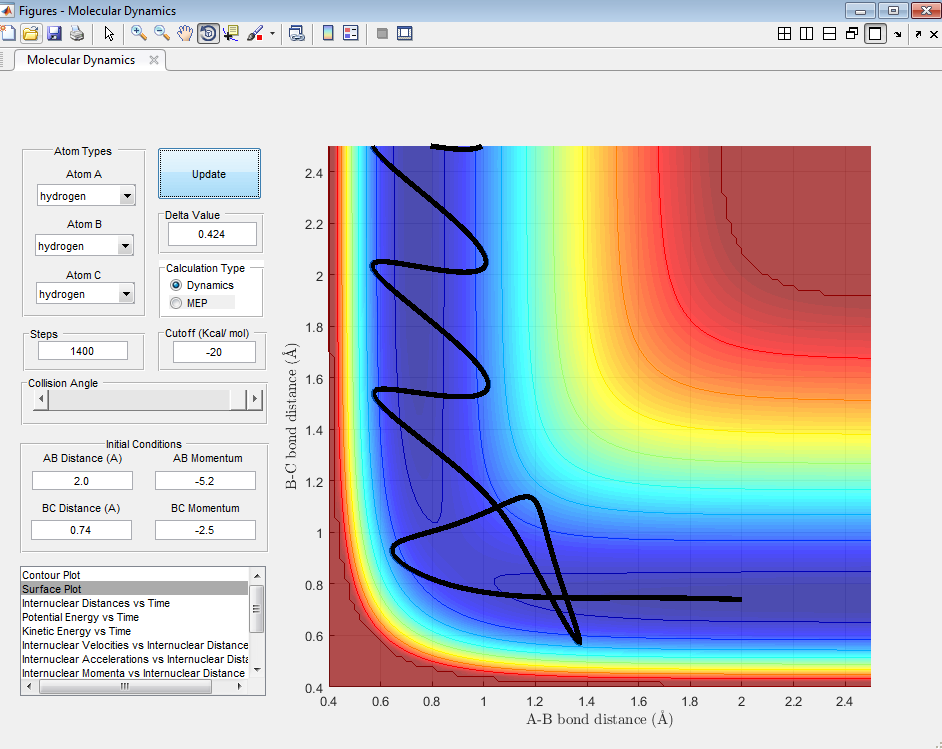Tile figures in a grid layout

[x=785, y=33]
